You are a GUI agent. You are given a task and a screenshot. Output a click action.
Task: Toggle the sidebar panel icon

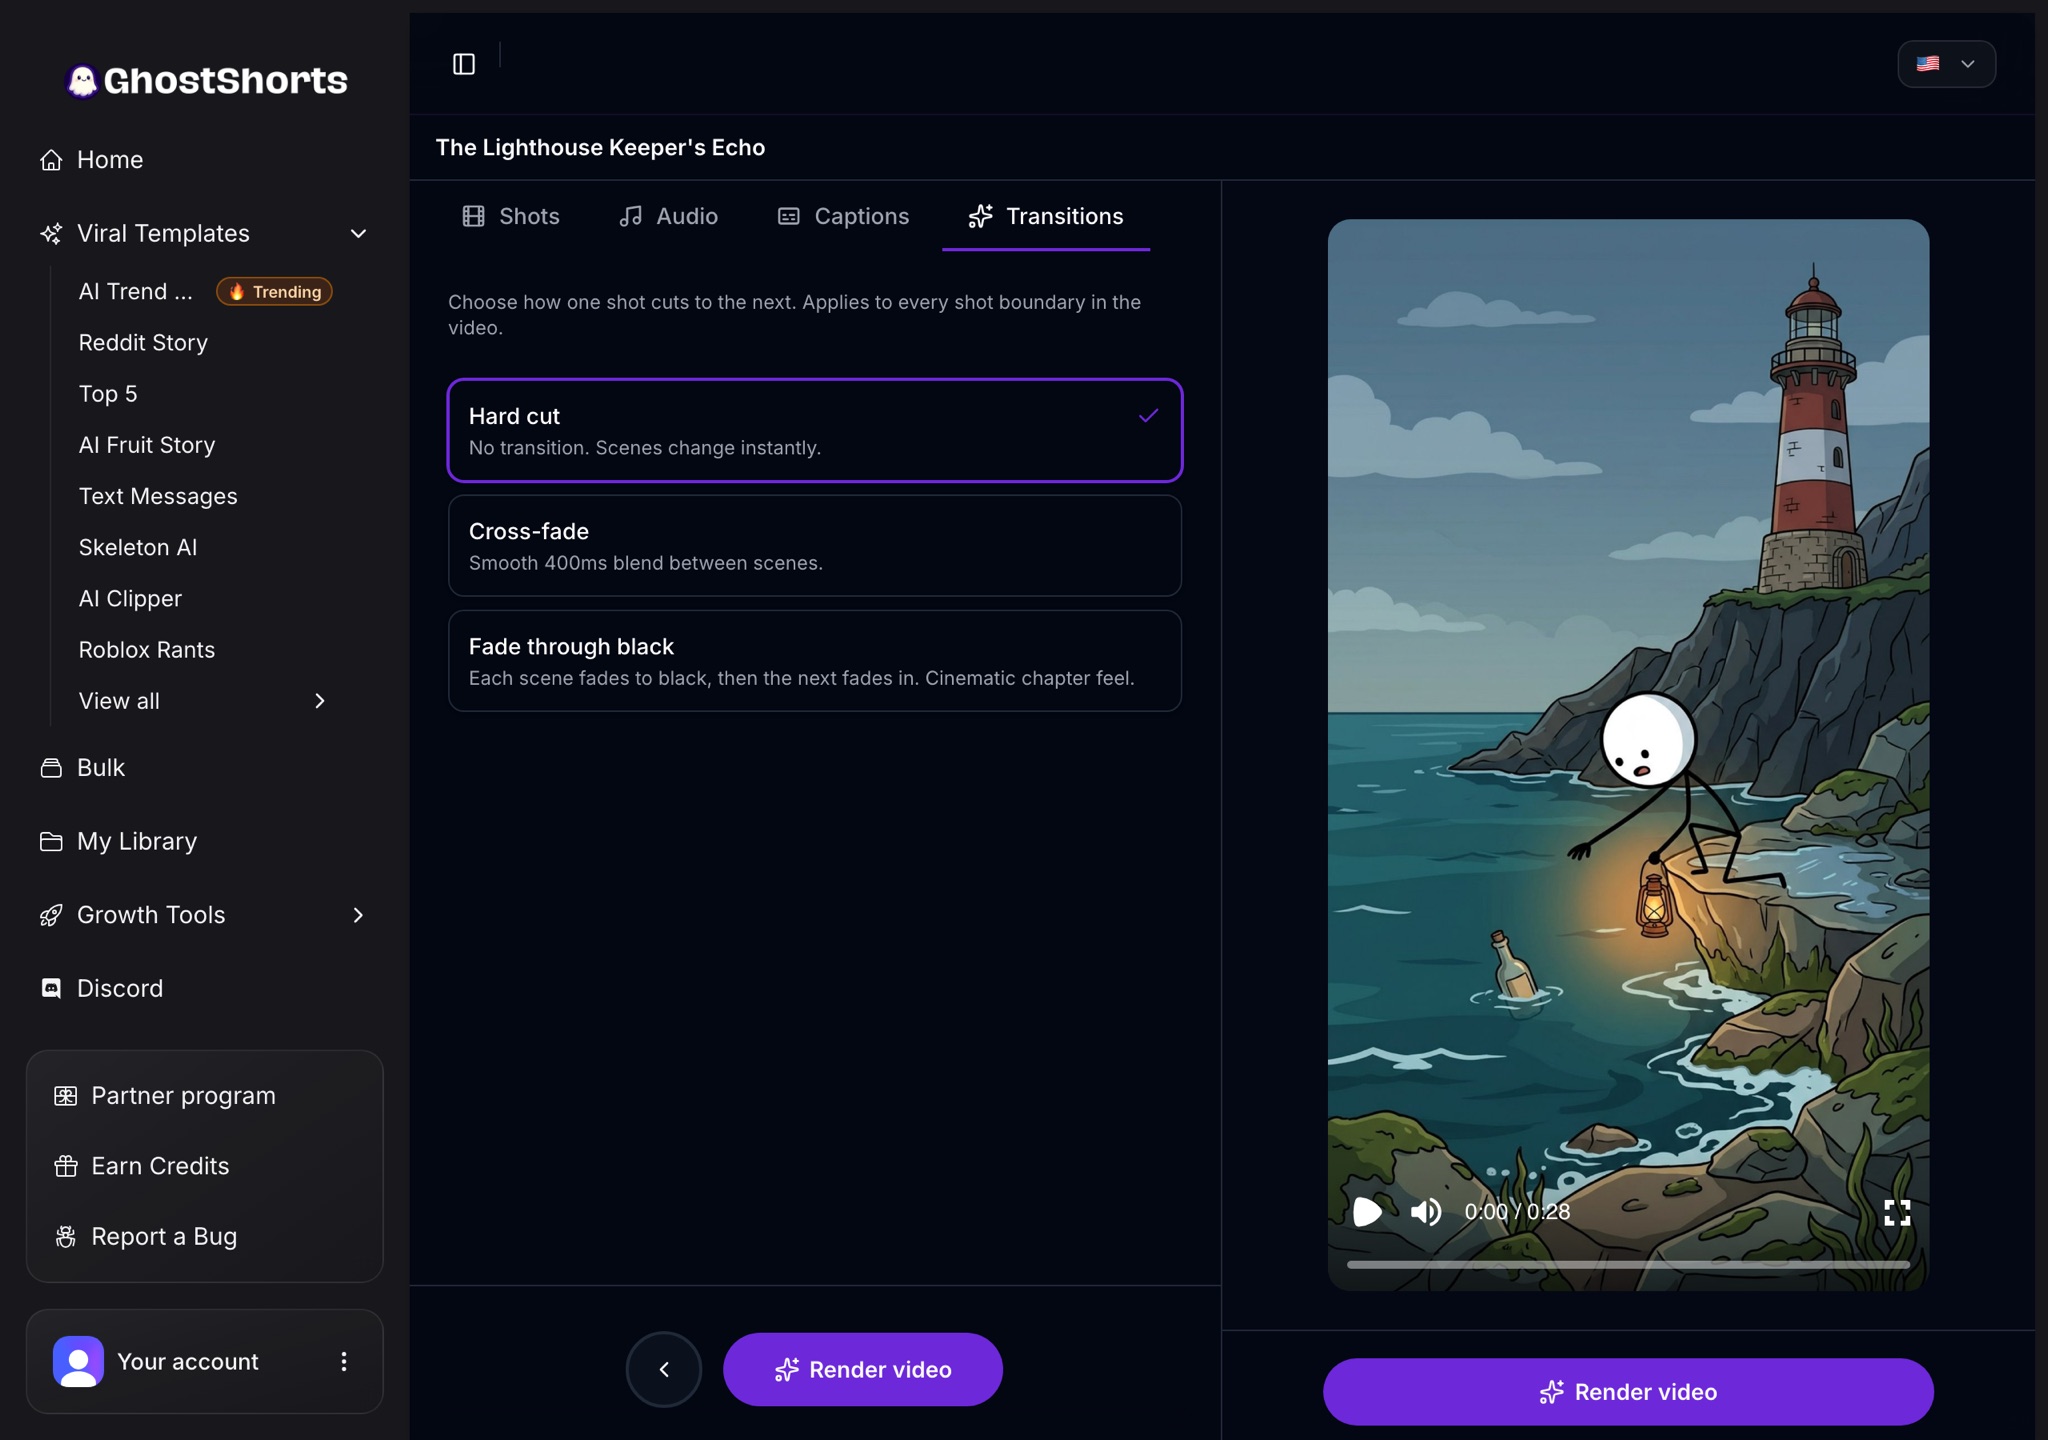point(464,64)
